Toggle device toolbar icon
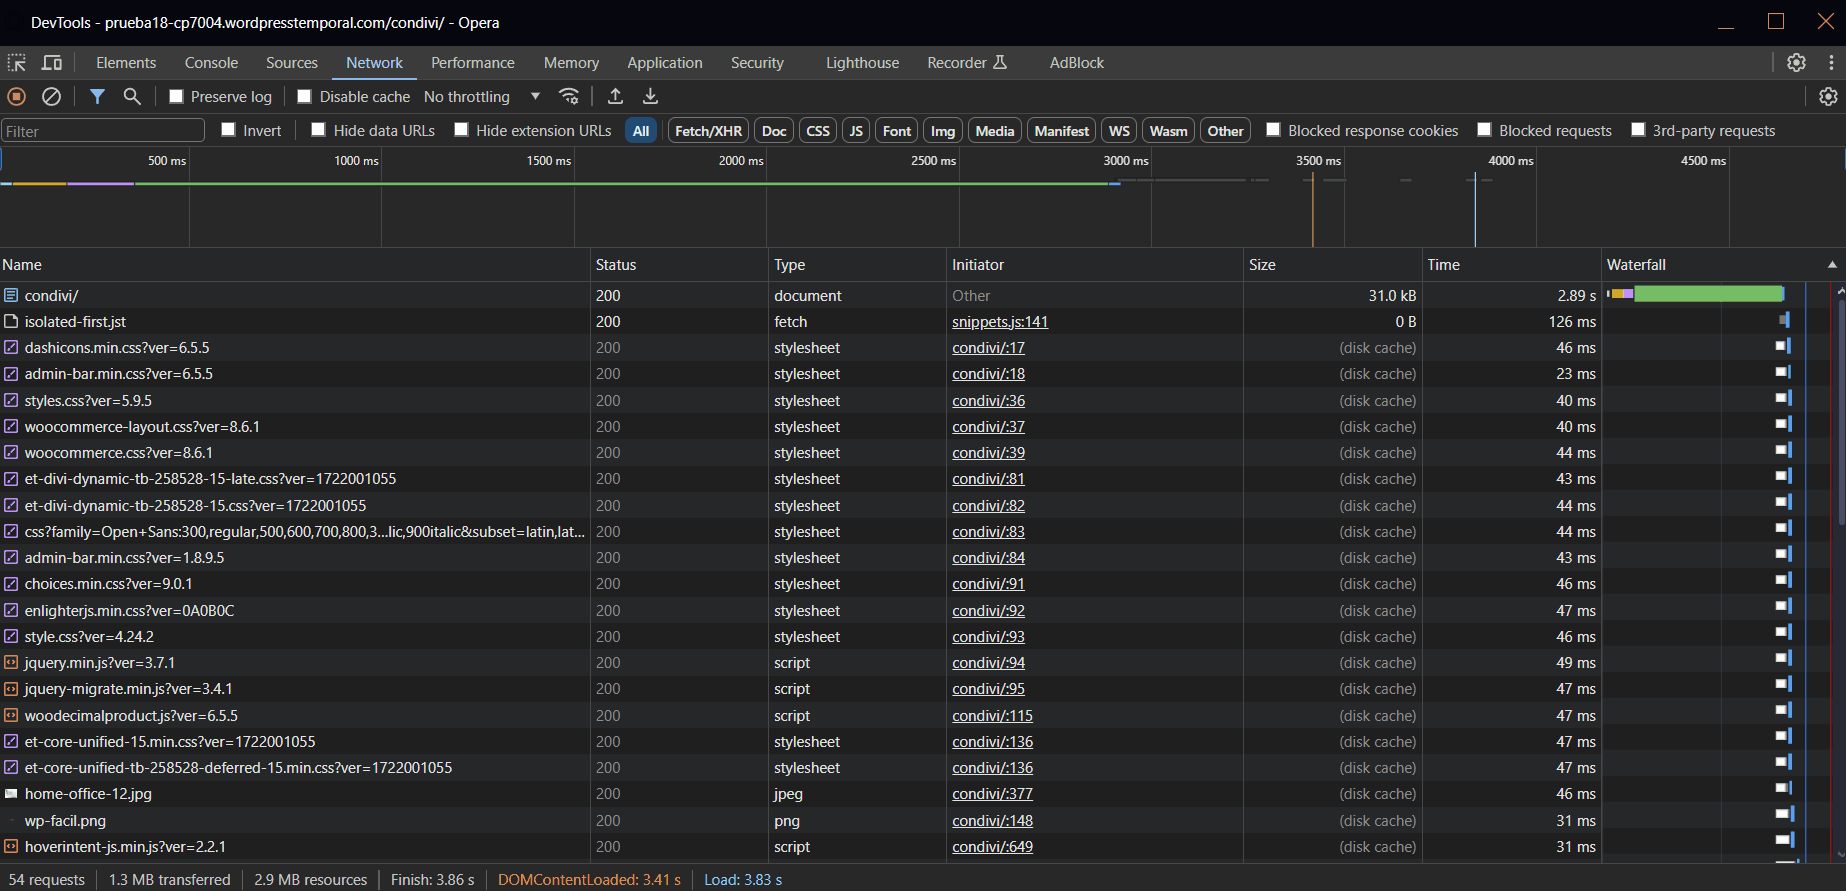Screen dimensions: 1846x891 [52, 63]
